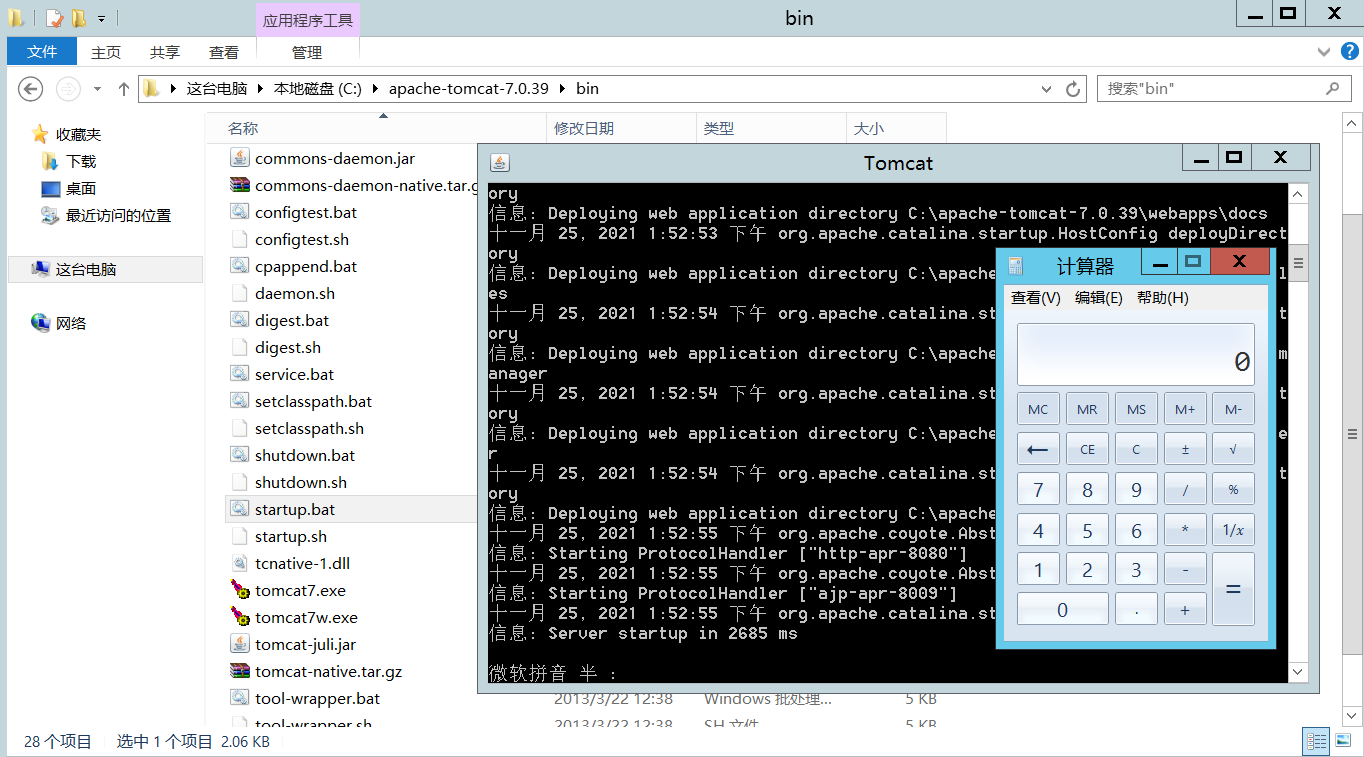Image resolution: width=1364 pixels, height=757 pixels.
Task: Click the search magnifier icon
Action: click(1332, 88)
